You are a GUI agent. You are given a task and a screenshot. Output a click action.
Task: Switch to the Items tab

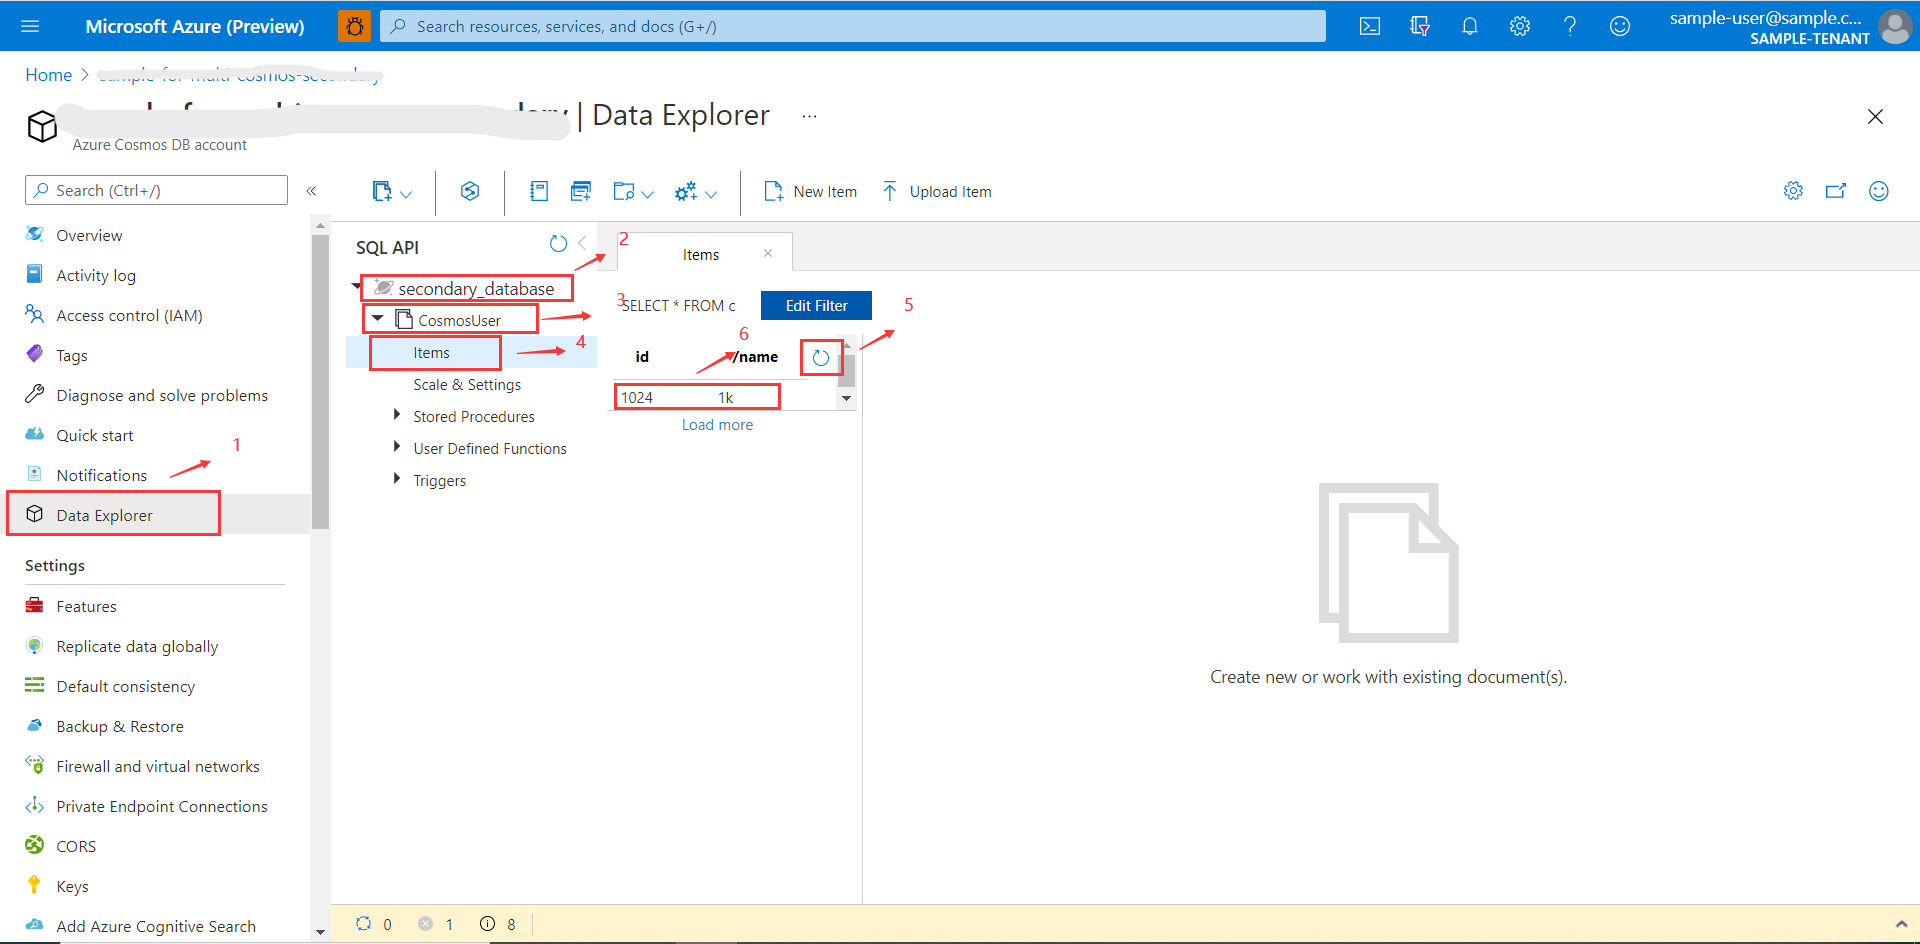[701, 255]
